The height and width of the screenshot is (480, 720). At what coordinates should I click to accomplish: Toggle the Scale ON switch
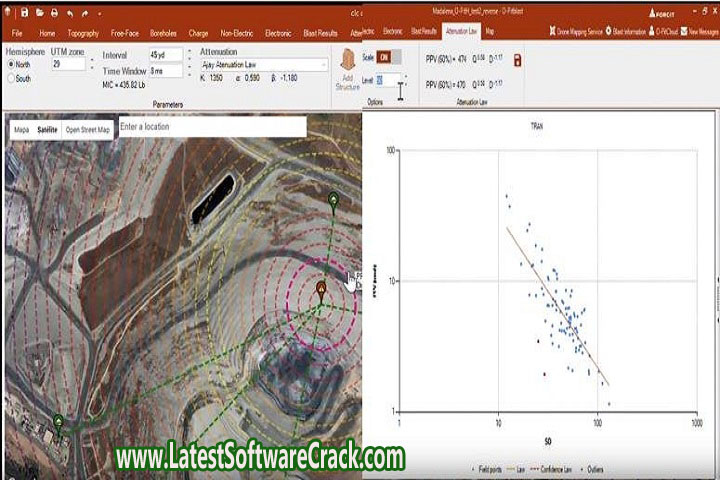(x=388, y=57)
